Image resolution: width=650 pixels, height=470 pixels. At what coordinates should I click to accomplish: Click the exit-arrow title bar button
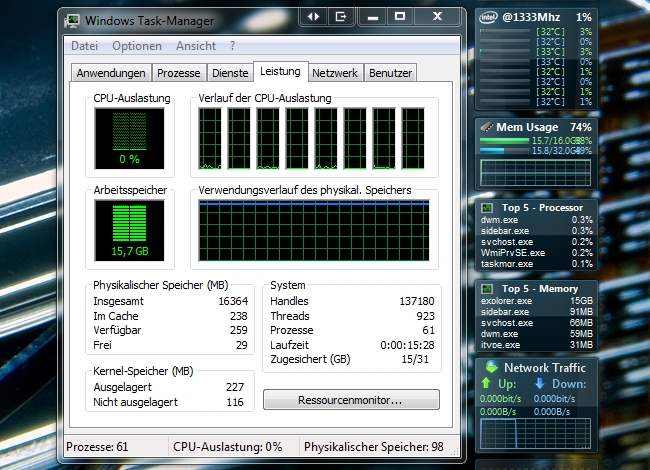341,17
